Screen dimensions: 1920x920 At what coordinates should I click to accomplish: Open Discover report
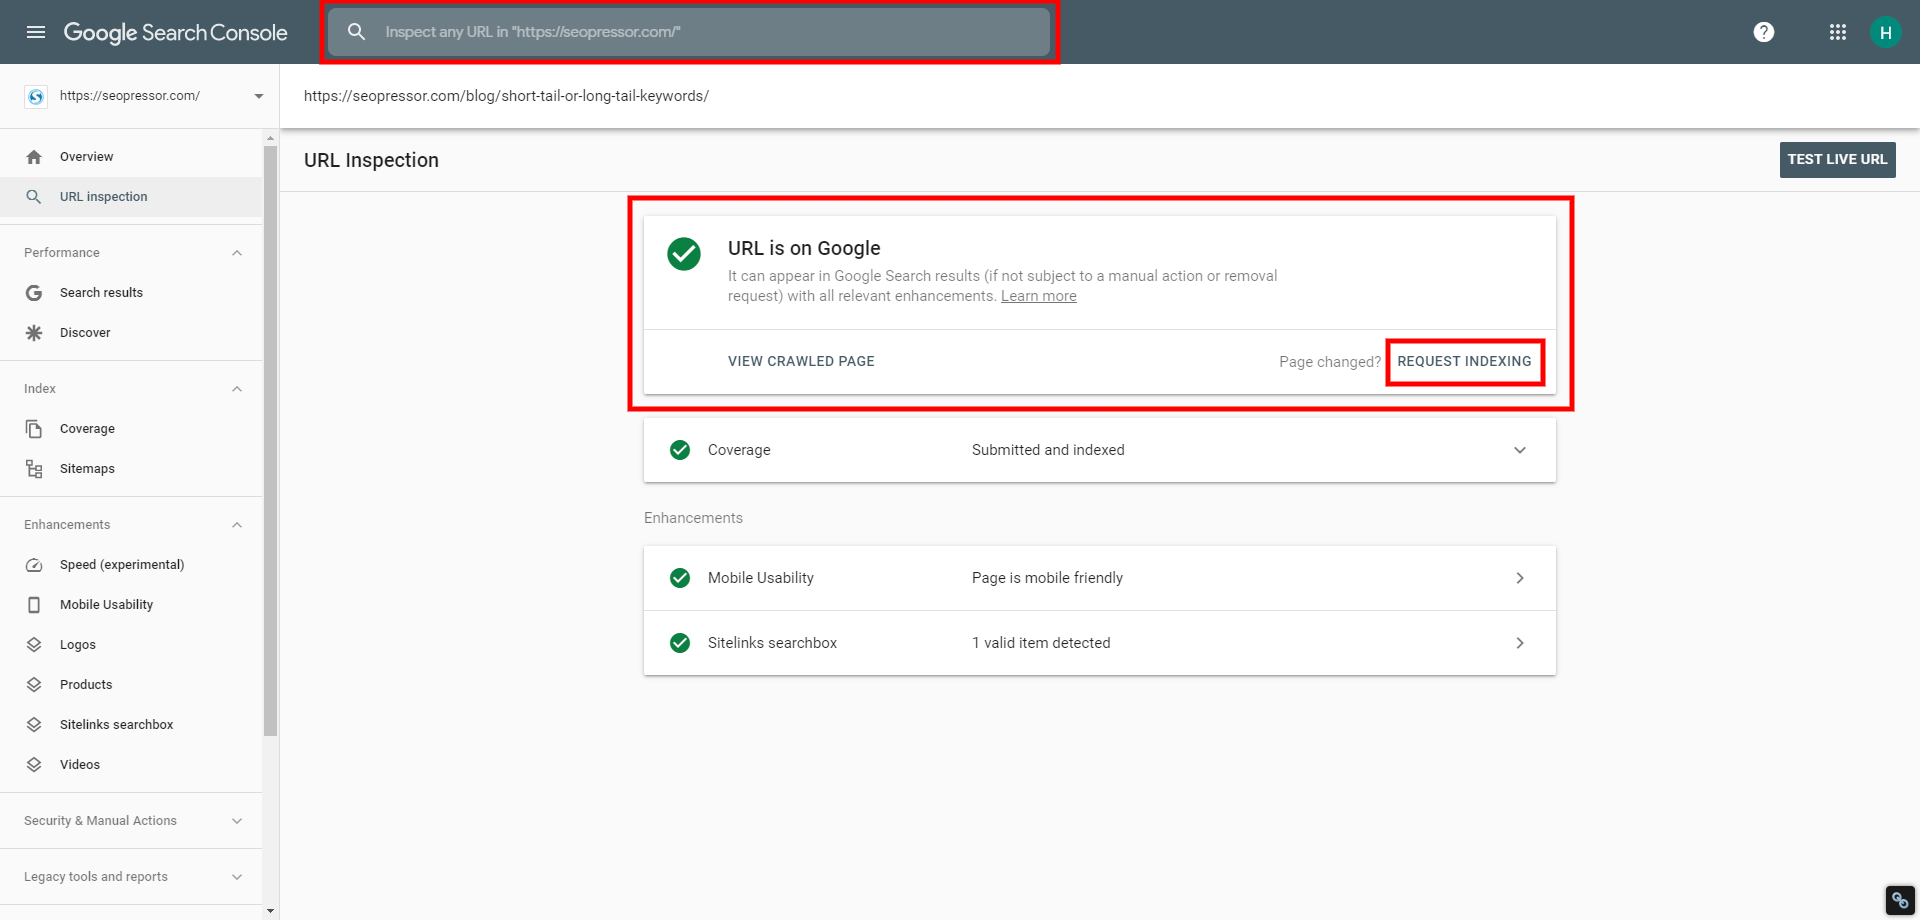[131, 333]
